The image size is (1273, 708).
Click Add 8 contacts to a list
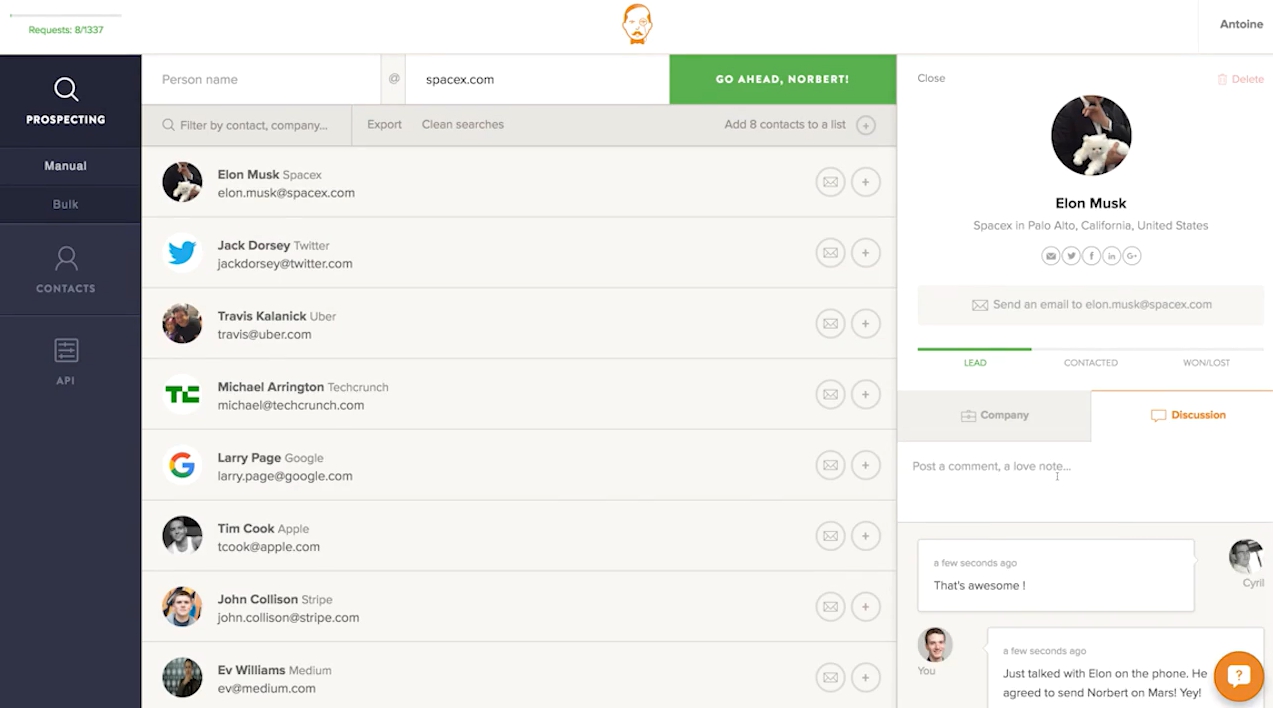(785, 125)
